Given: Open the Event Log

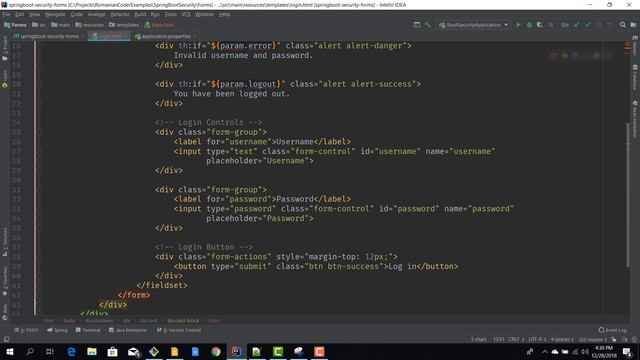Looking at the screenshot, I should coord(612,330).
